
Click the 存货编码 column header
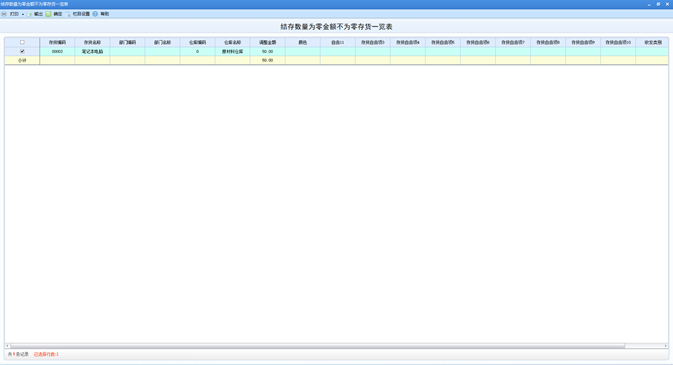click(57, 42)
